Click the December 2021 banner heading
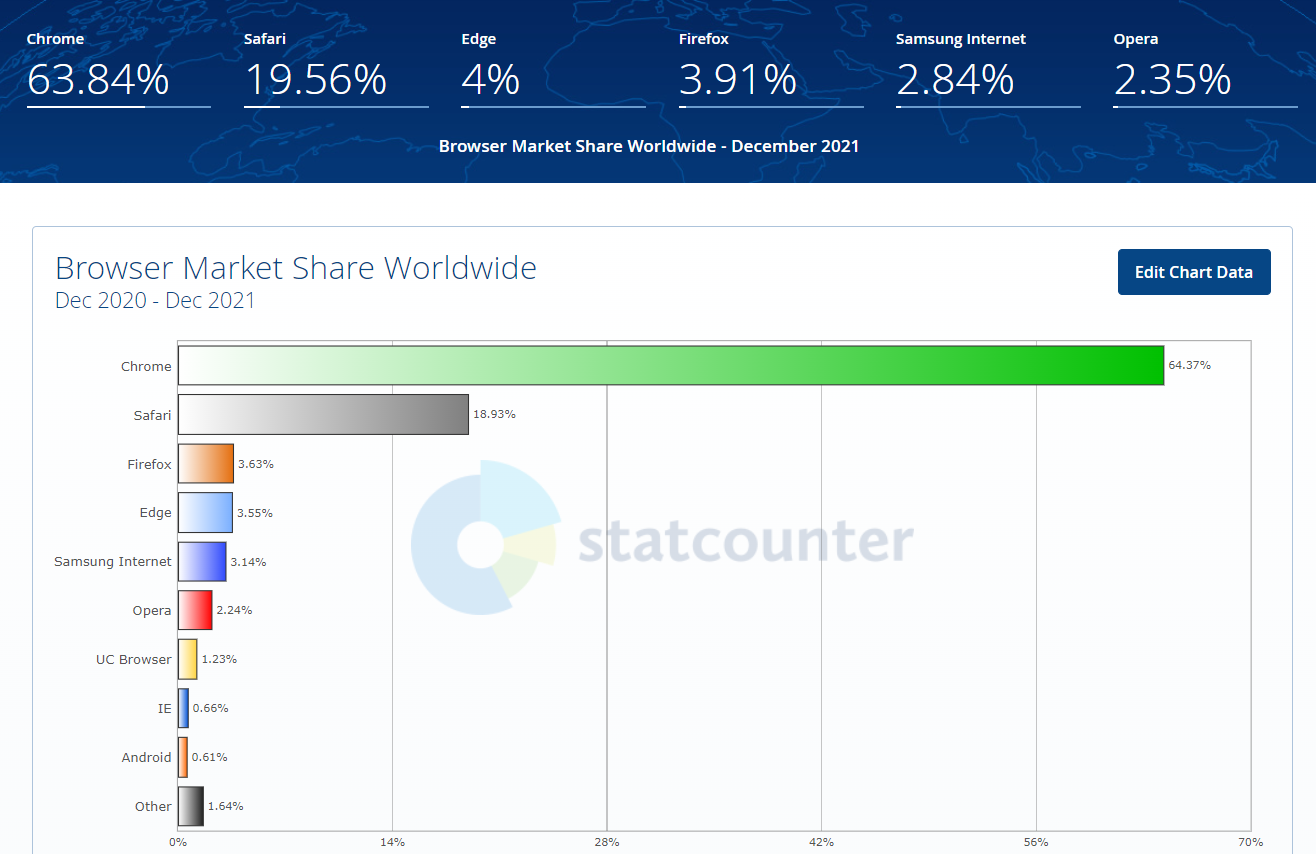The height and width of the screenshot is (854, 1316). click(x=649, y=146)
